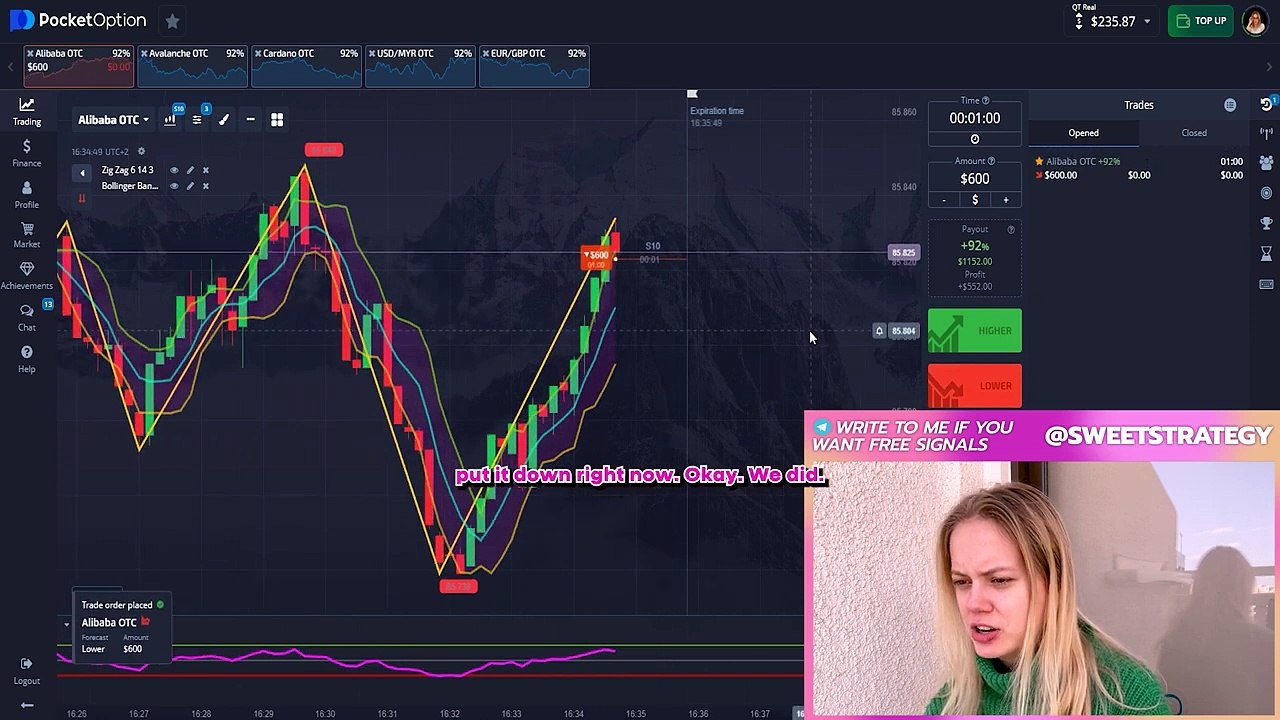Image resolution: width=1280 pixels, height=720 pixels.
Task: Switch to the Alibaba OTC asset tab
Action: 79,66
